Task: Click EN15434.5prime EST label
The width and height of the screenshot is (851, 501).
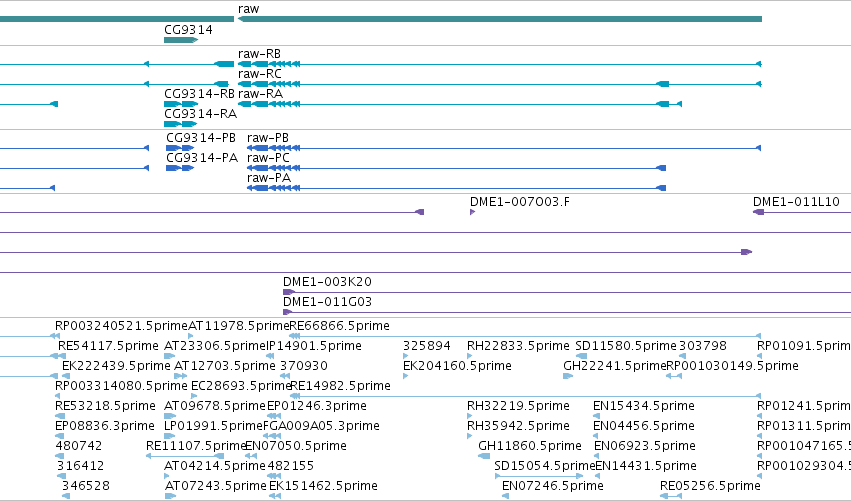Action: point(644,406)
